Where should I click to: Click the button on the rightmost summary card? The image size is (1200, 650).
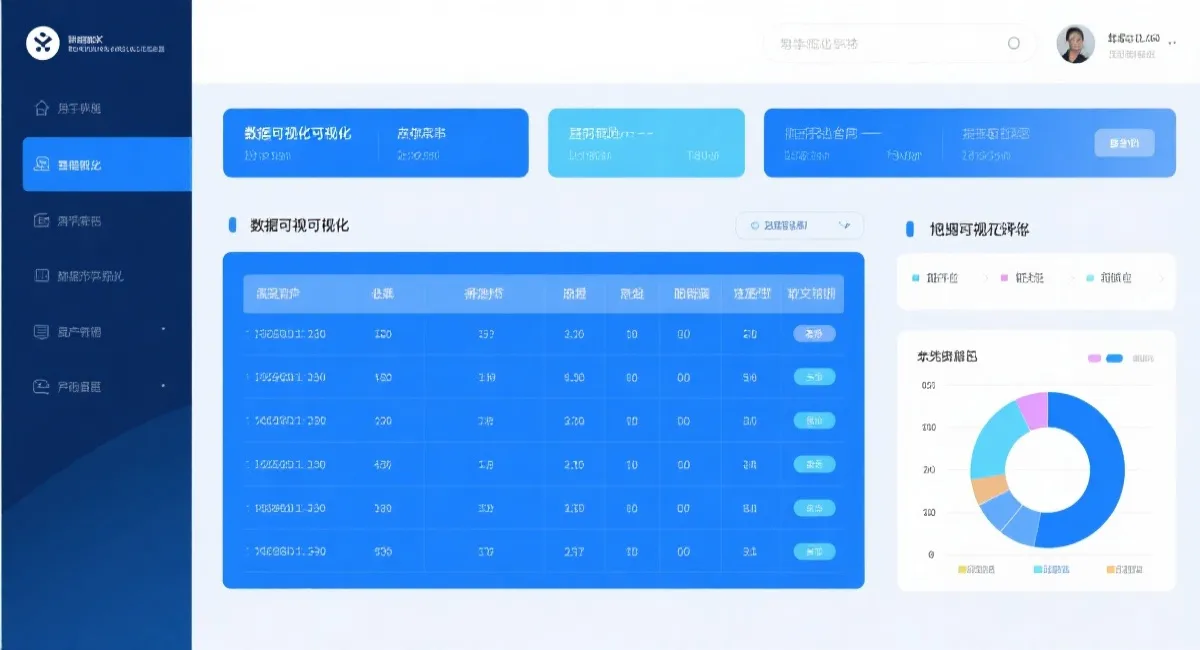(1123, 143)
